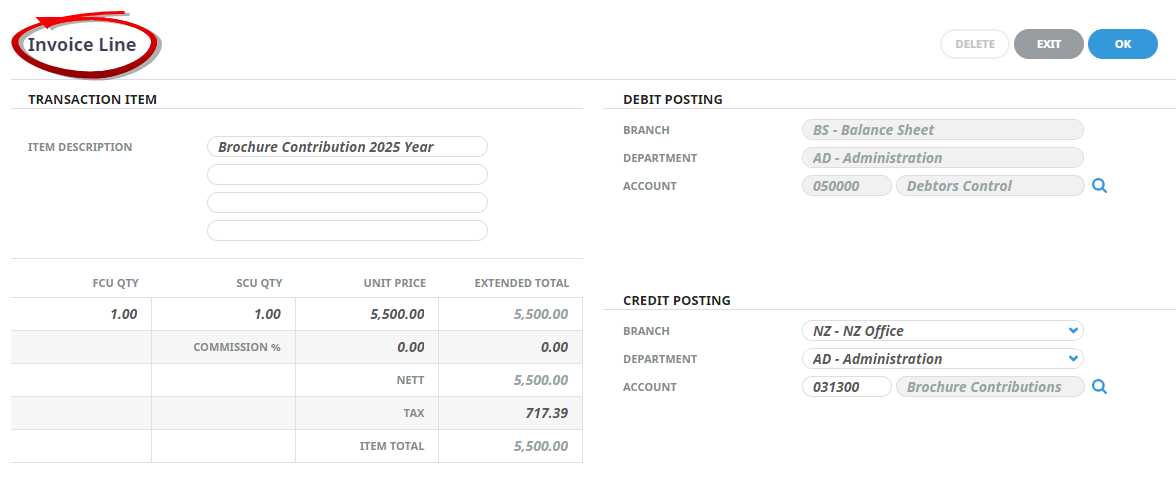The width and height of the screenshot is (1176, 481).
Task: Select the Unit Price 5,500.00 field
Action: coord(367,314)
